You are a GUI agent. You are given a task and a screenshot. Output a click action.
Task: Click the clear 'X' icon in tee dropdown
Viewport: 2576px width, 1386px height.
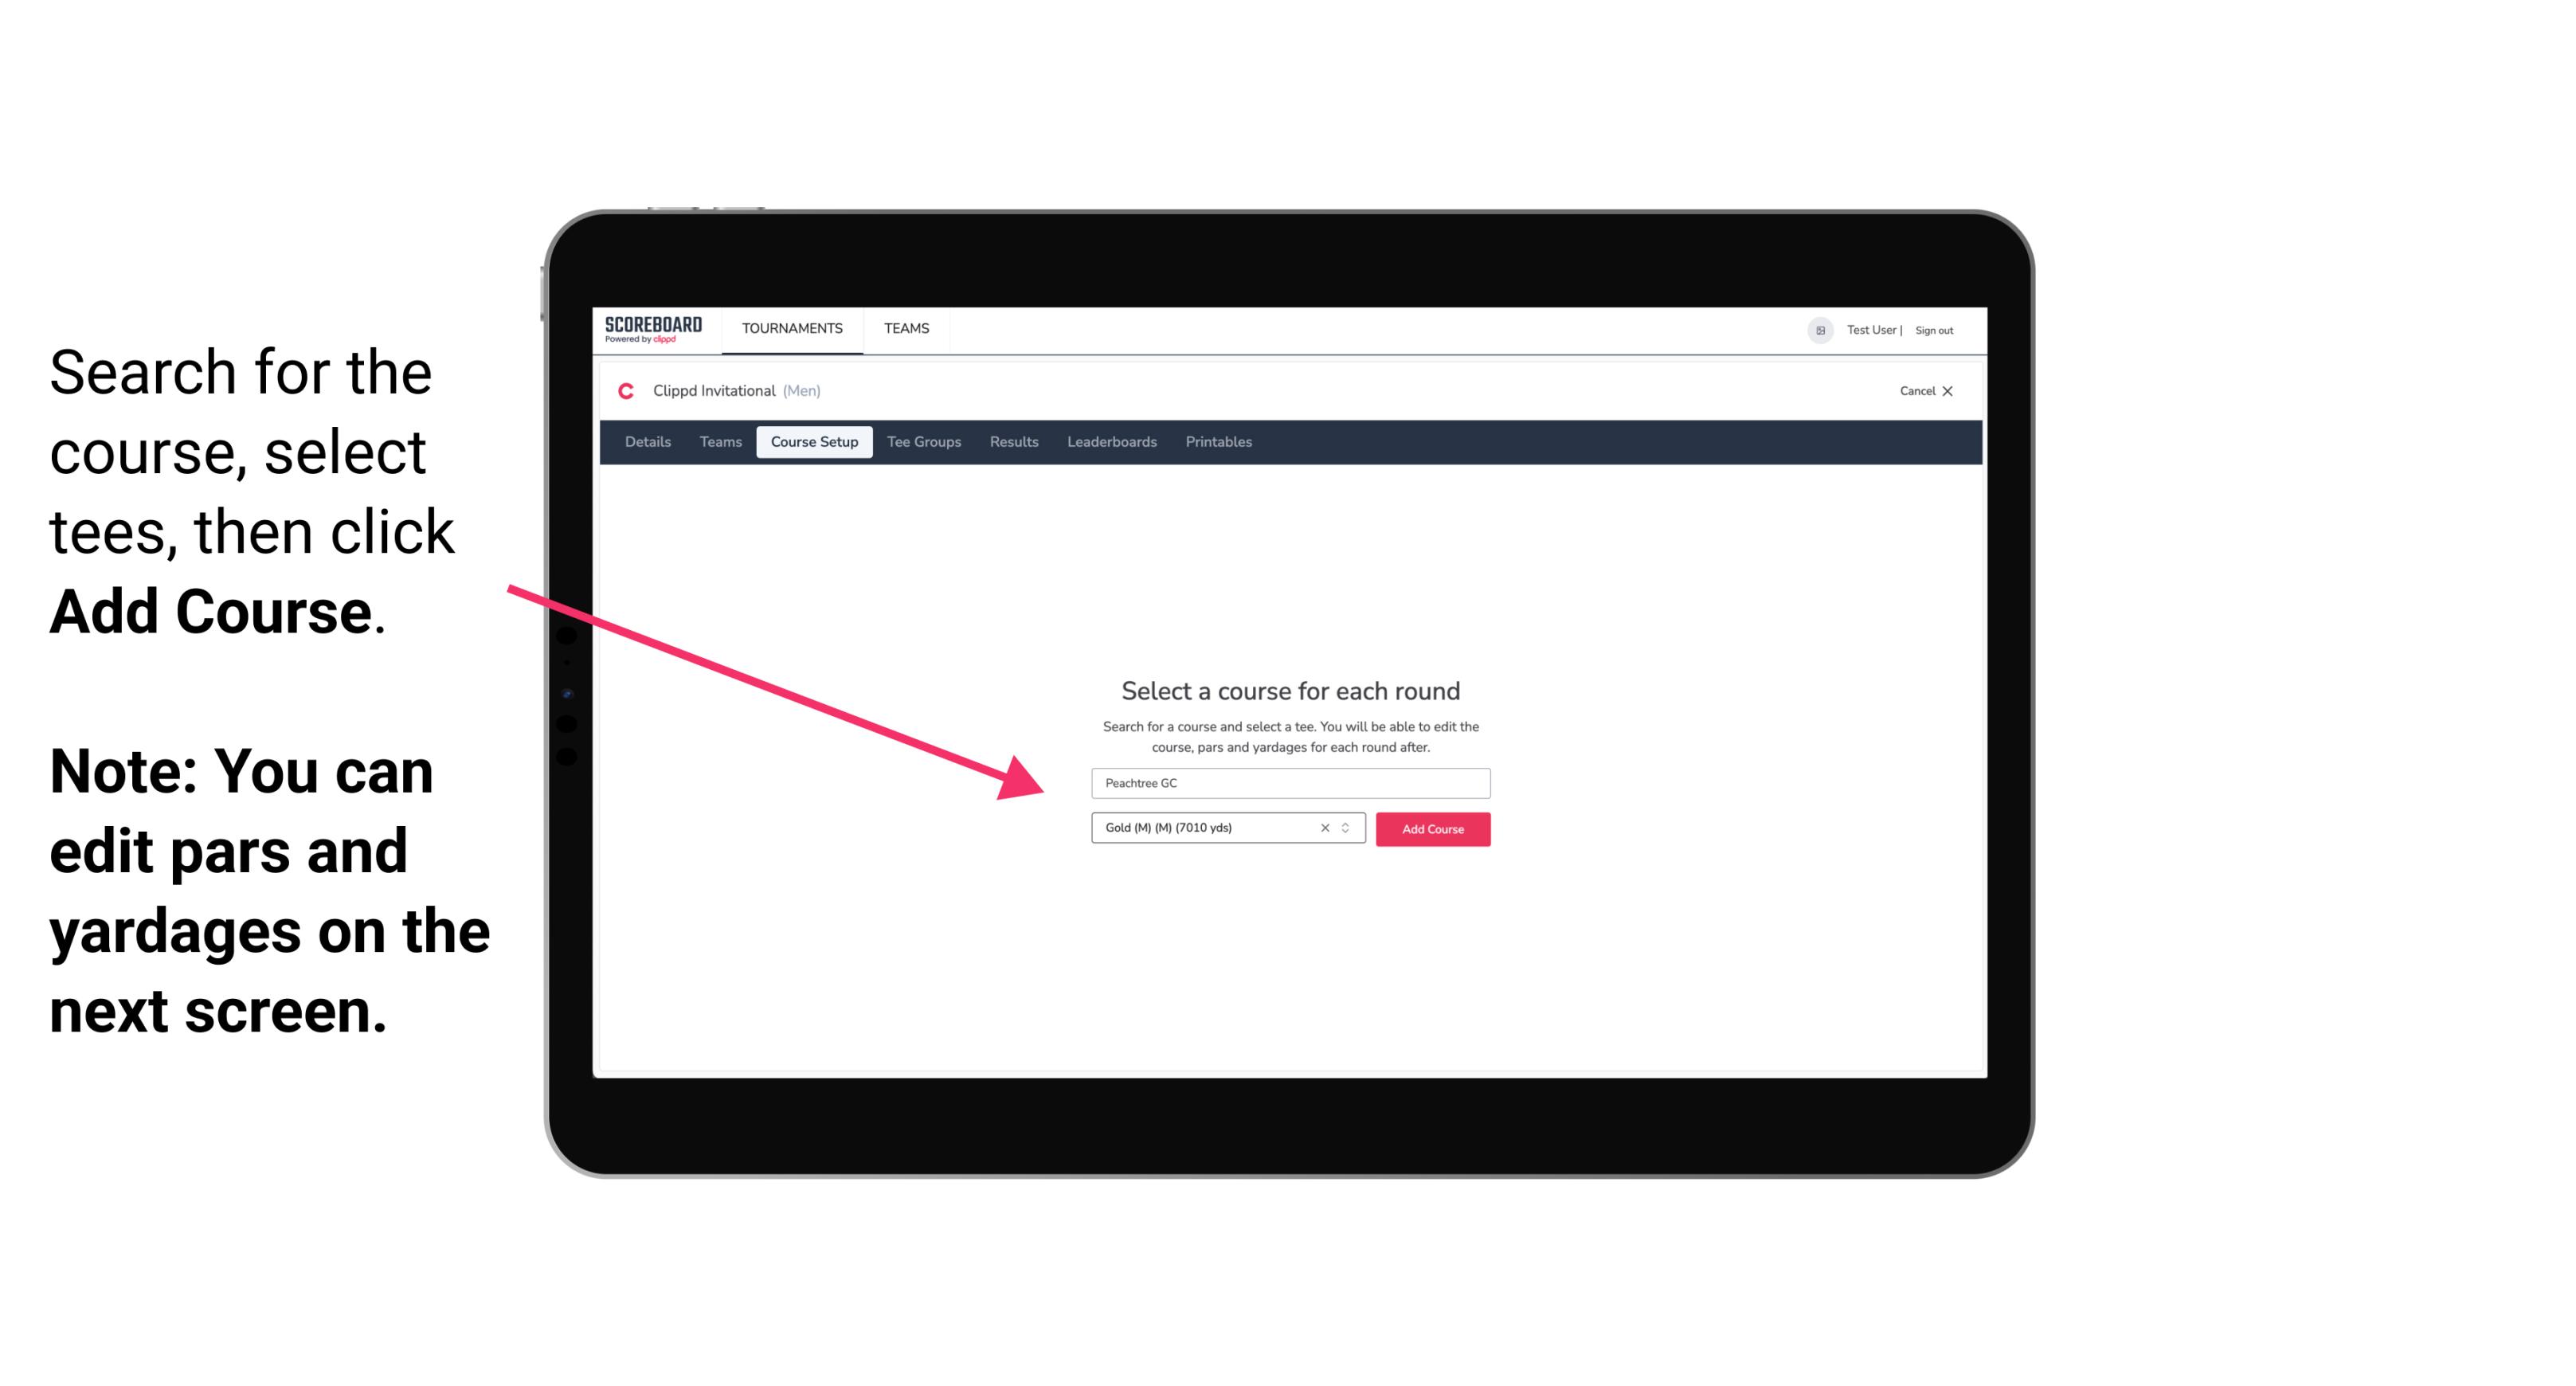point(1325,828)
